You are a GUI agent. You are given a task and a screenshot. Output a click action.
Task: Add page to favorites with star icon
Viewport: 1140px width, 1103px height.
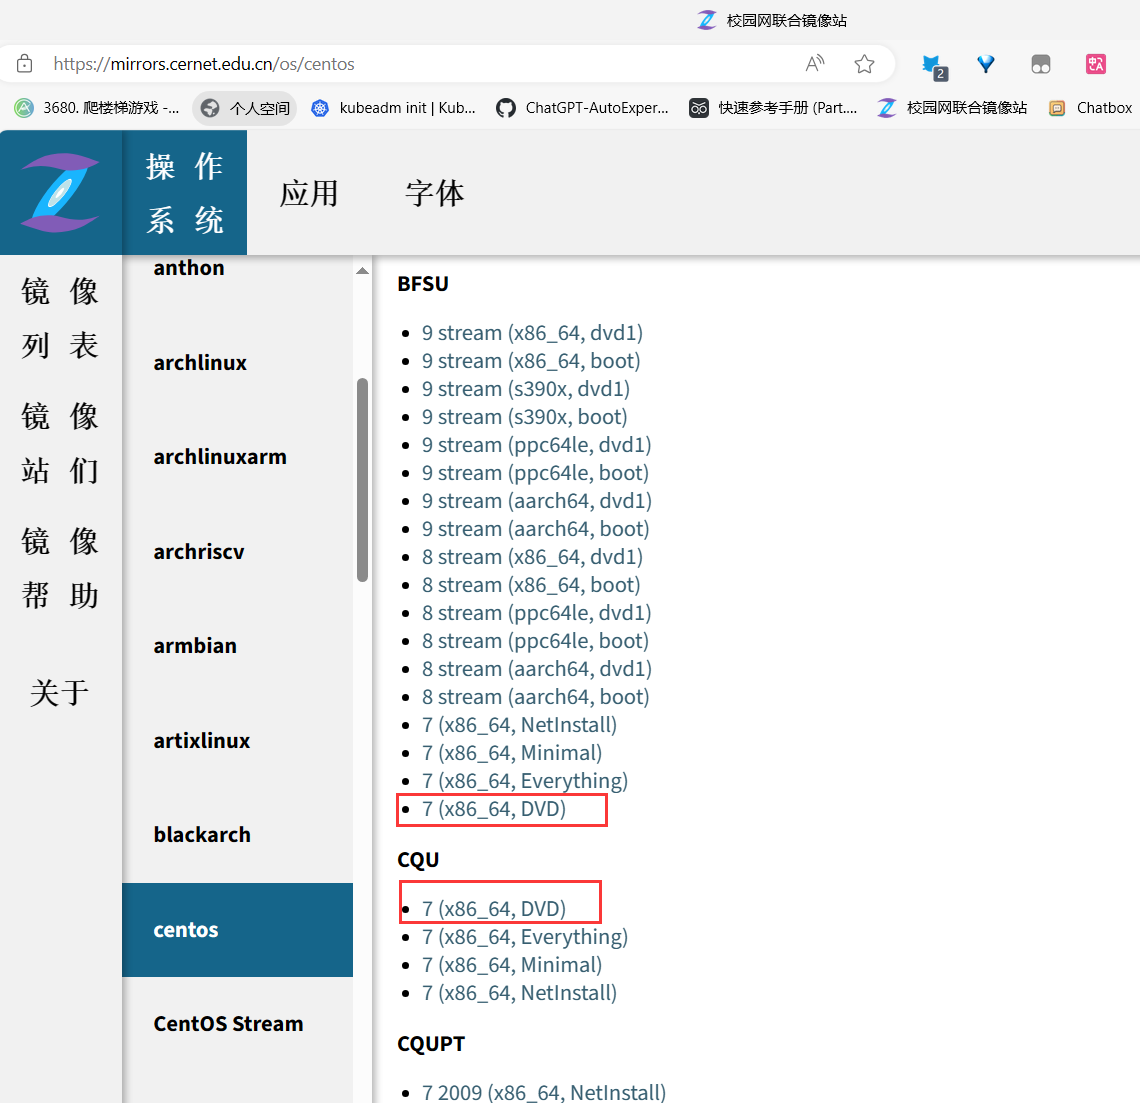(x=864, y=64)
